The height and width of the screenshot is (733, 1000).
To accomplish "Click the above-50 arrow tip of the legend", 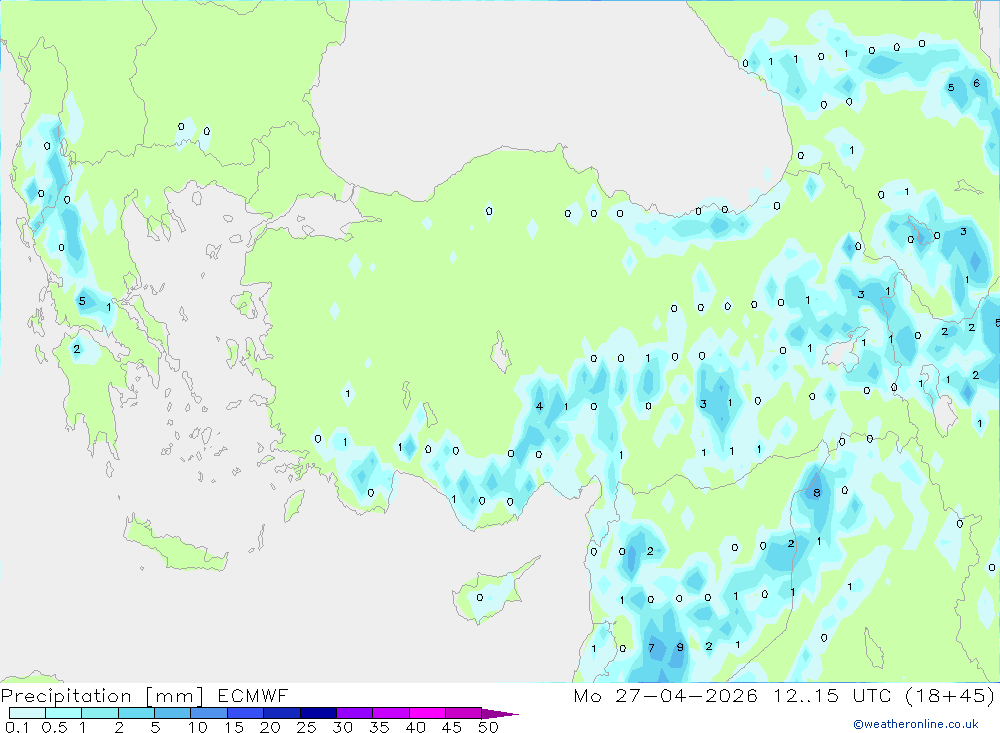I will pos(500,714).
